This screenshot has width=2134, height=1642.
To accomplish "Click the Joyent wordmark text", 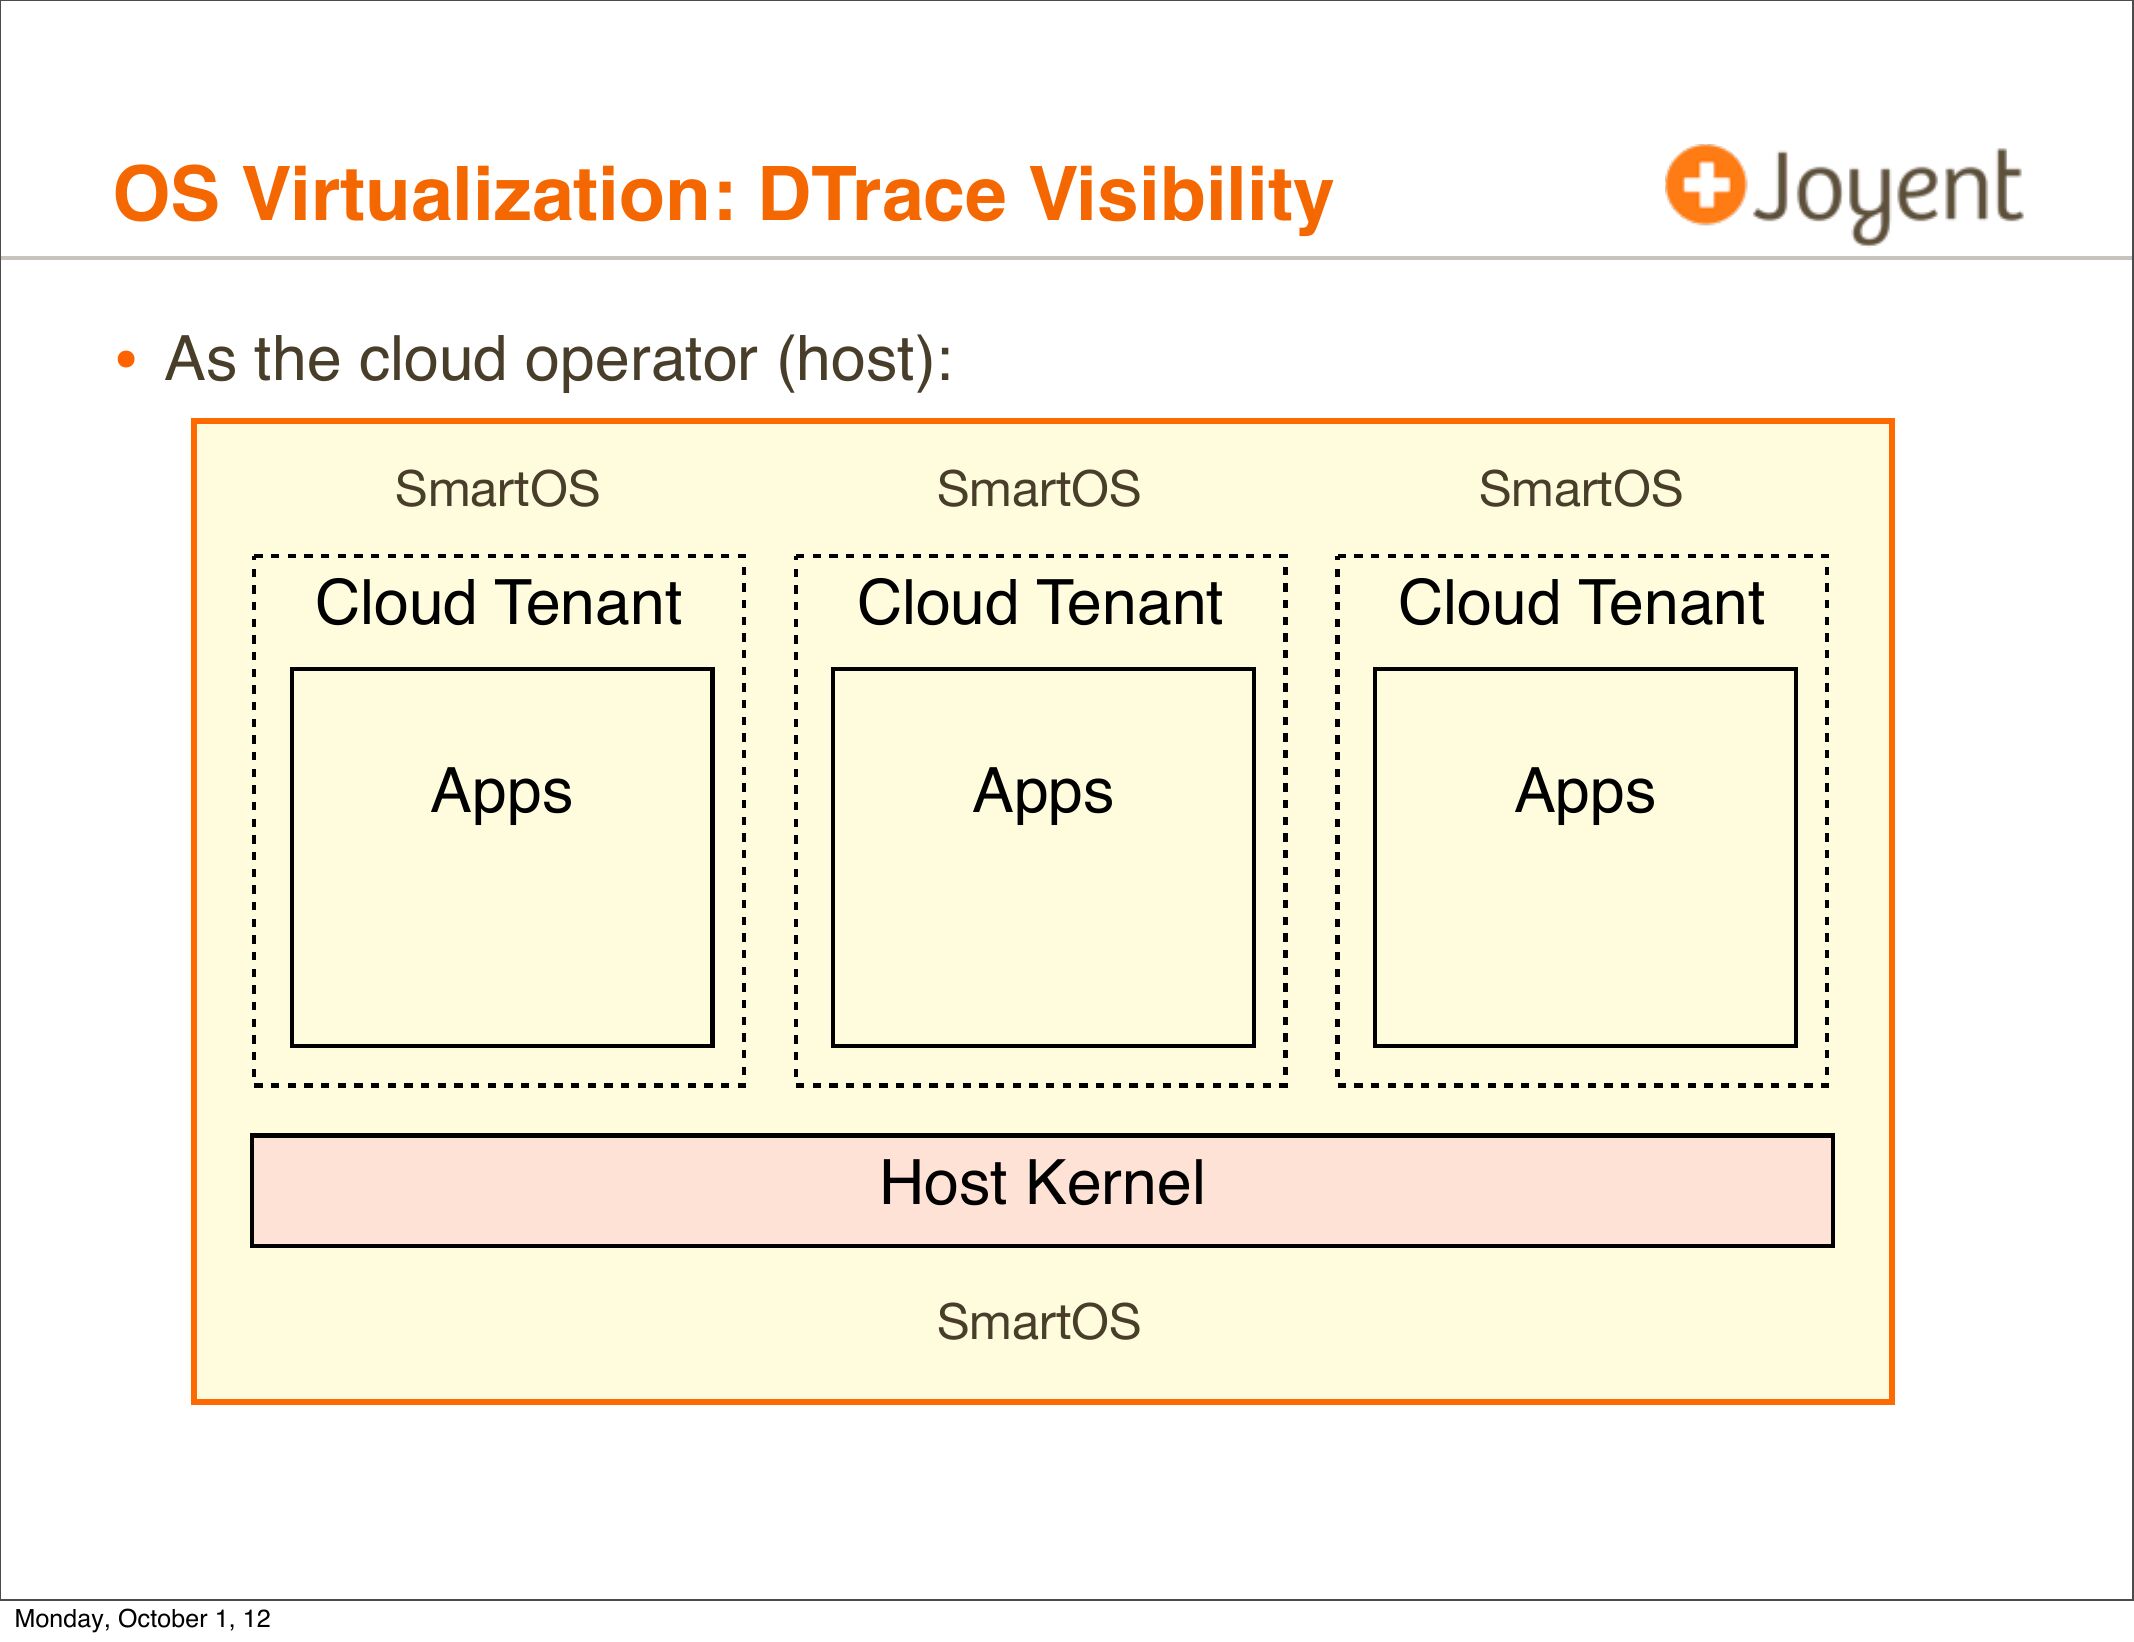I will 1888,190.
